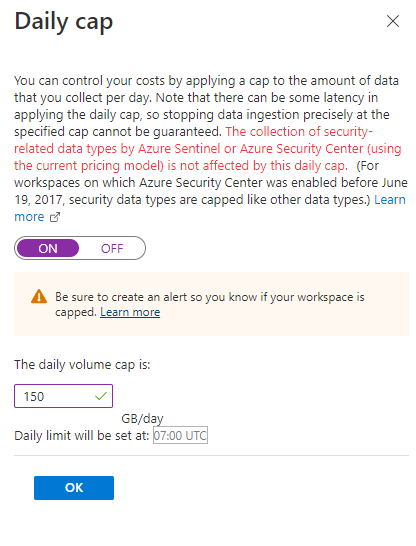Click the 'Daily cap' panel title
The image size is (416, 546).
64,22
